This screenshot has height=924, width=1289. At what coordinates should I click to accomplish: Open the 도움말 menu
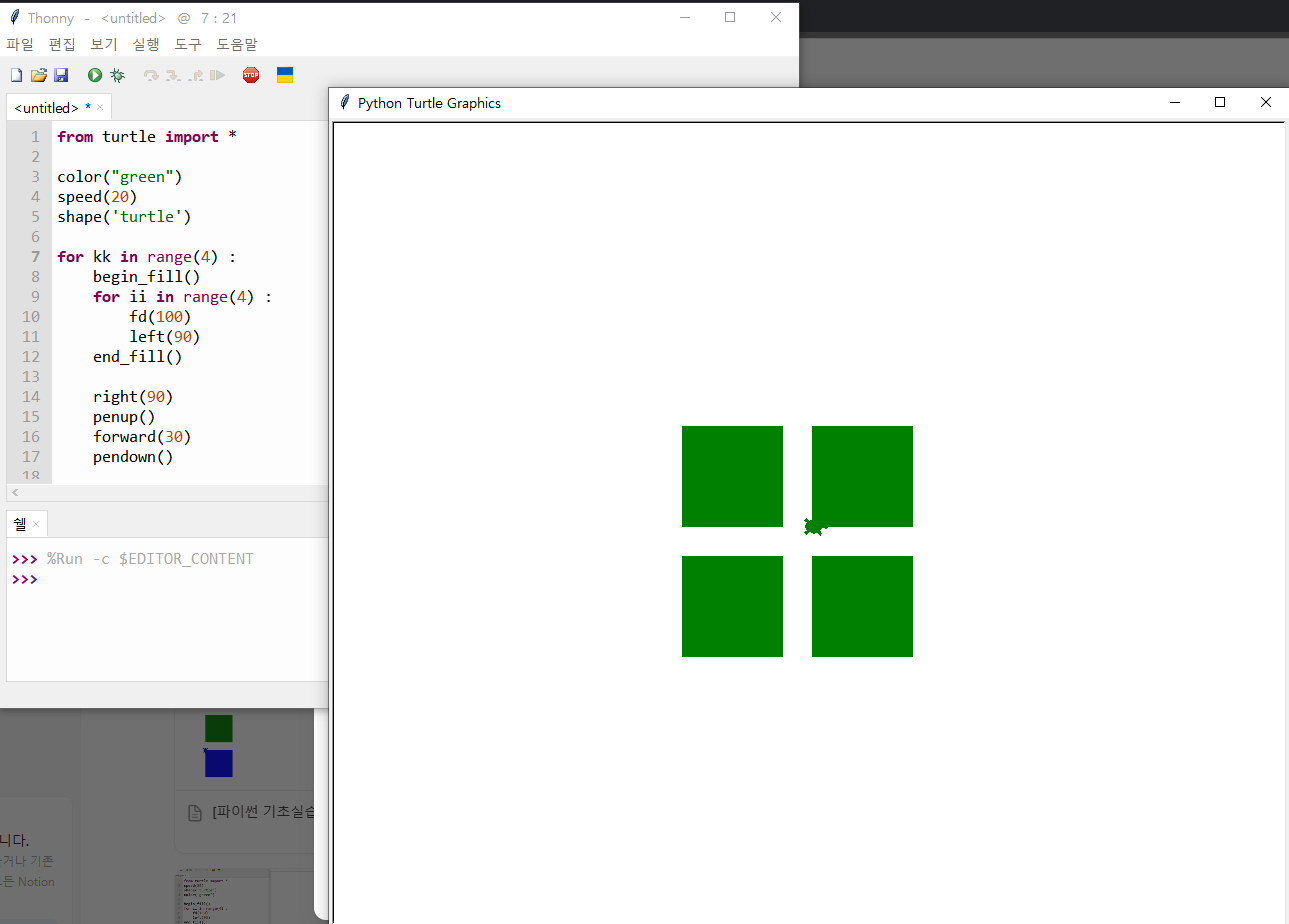coord(237,44)
